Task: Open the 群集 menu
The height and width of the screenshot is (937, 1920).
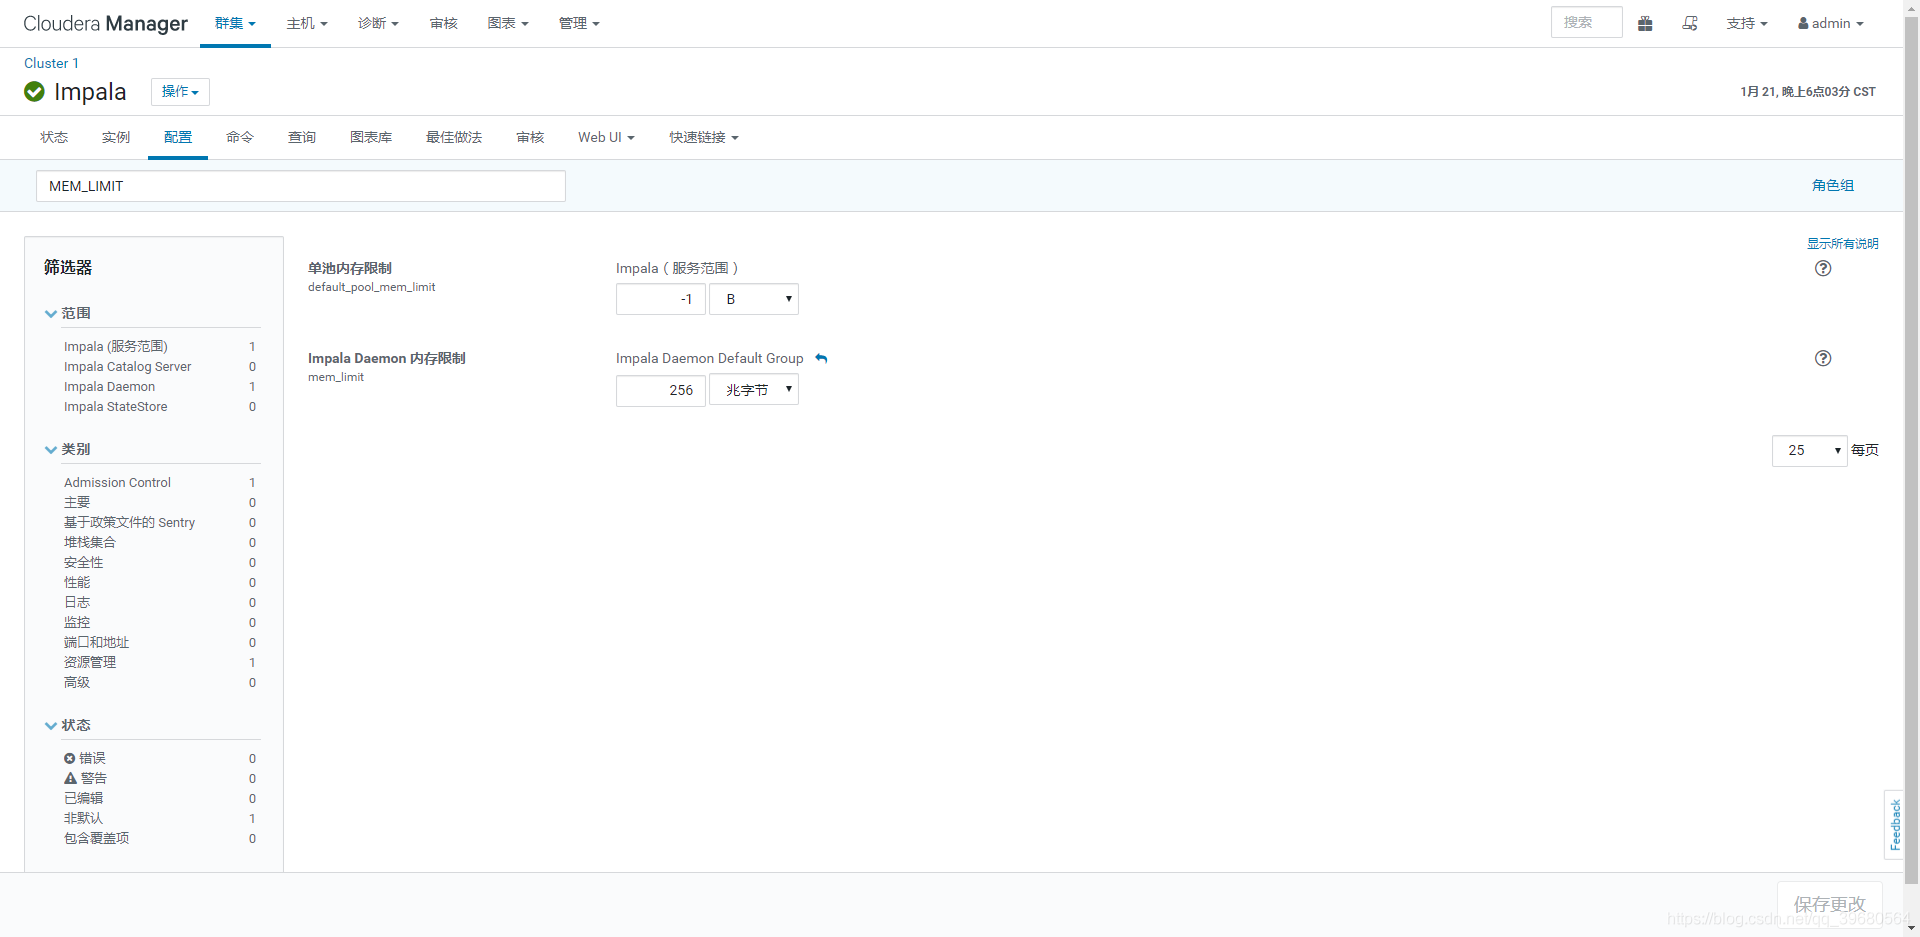Action: pos(235,23)
